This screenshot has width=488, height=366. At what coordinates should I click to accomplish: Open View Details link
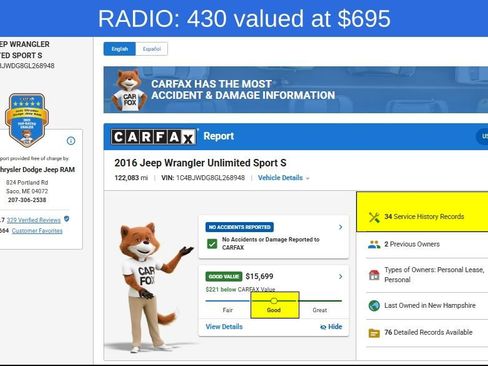(x=224, y=327)
